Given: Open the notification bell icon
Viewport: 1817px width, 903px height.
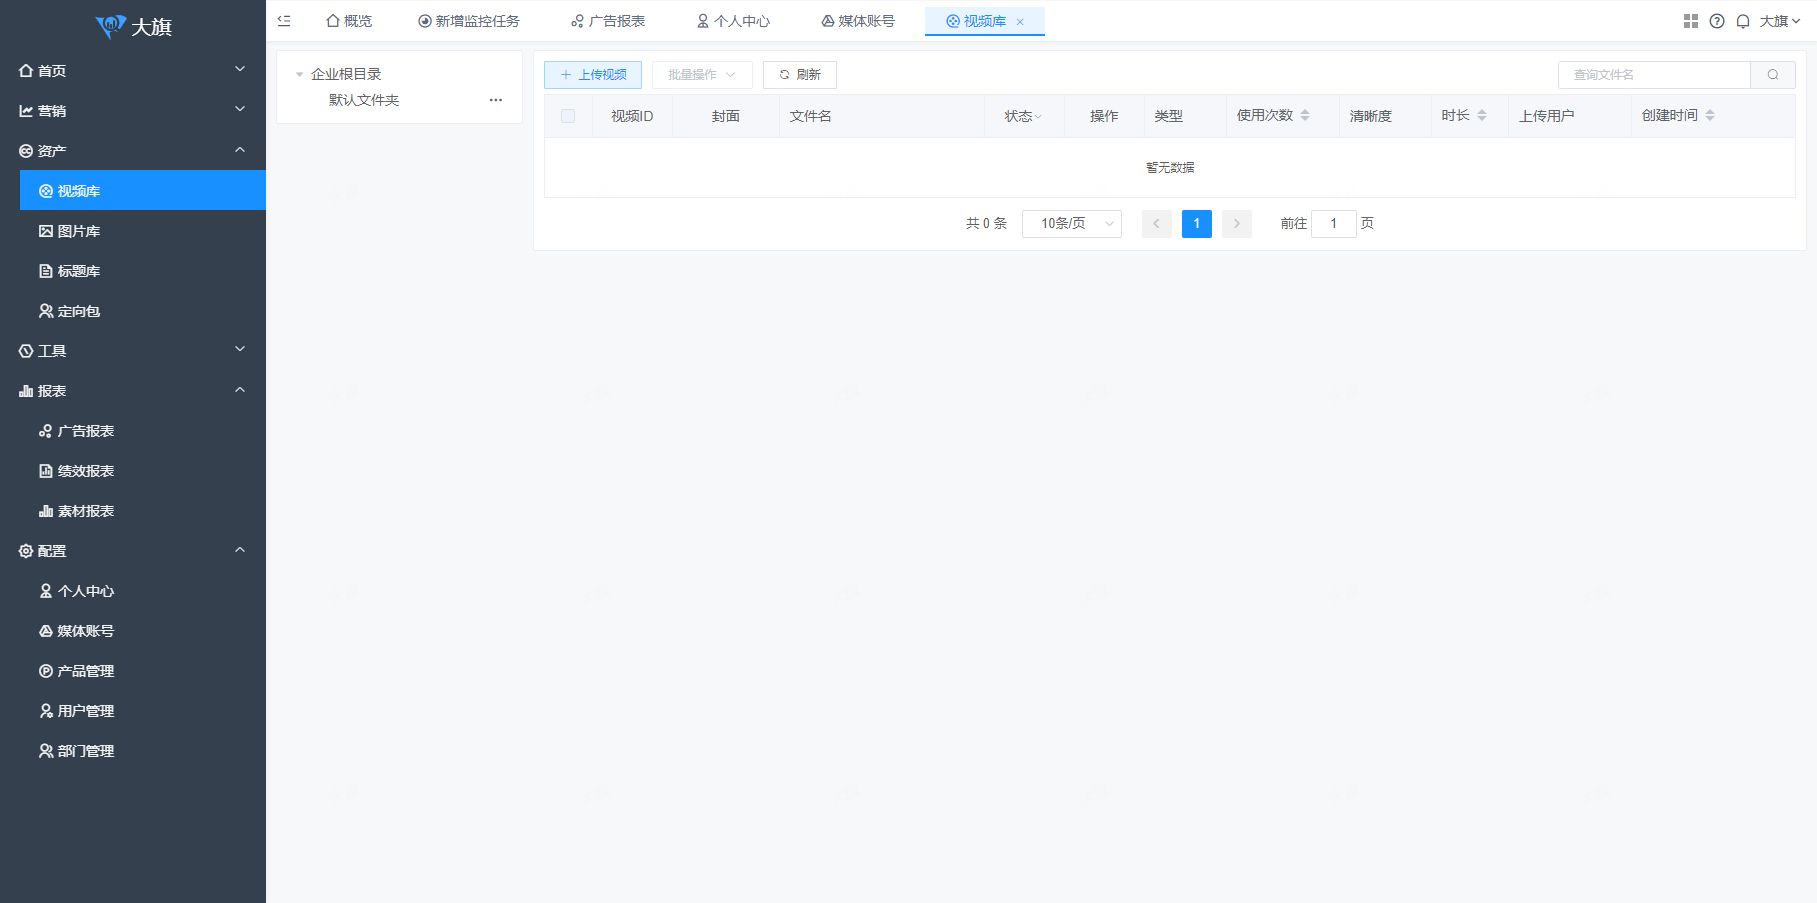Looking at the screenshot, I should tap(1743, 21).
